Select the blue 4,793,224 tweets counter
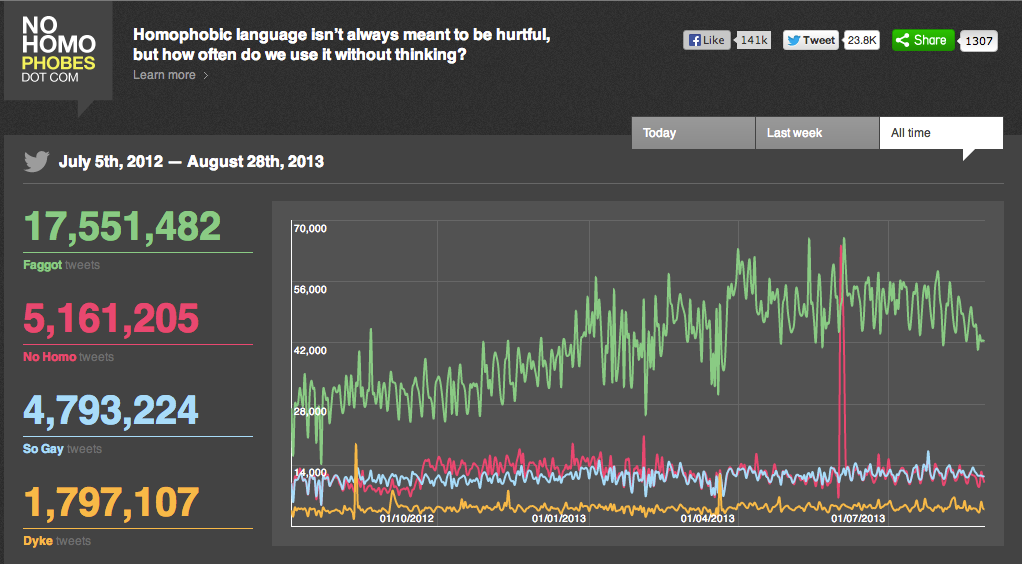This screenshot has height=564, width=1022. [x=111, y=411]
